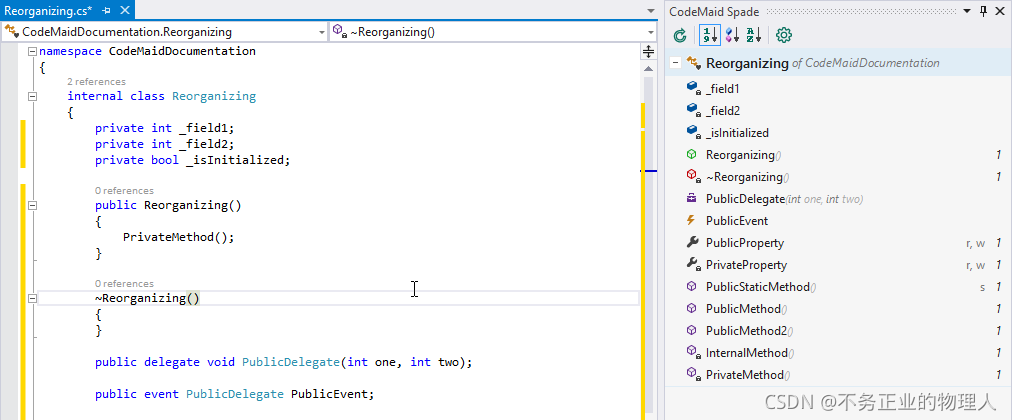Select _isInitialized field icon in Spade
The image size is (1012, 420).
[x=693, y=132]
